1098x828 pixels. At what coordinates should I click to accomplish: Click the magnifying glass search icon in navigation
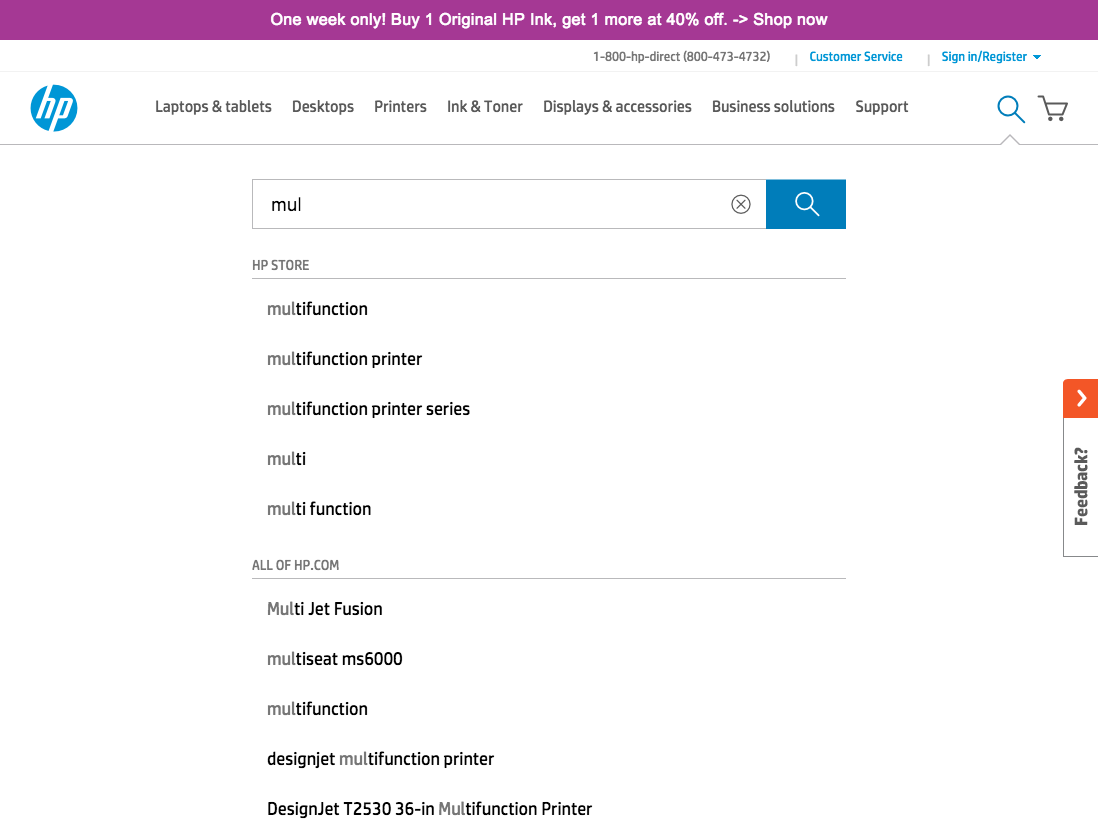[x=1010, y=108]
